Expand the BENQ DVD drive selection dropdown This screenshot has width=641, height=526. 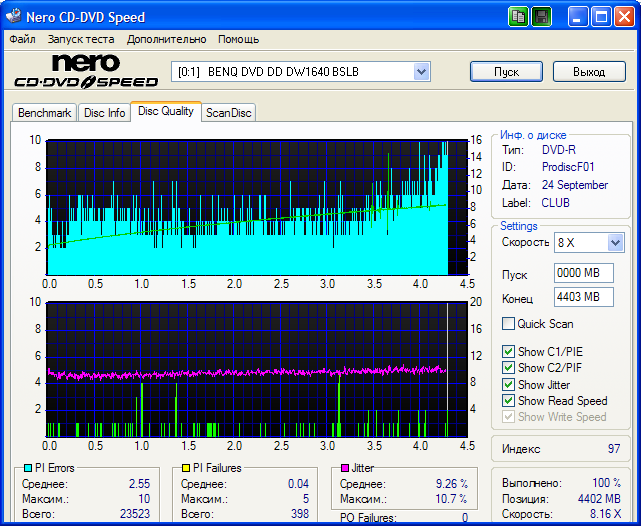pos(421,72)
